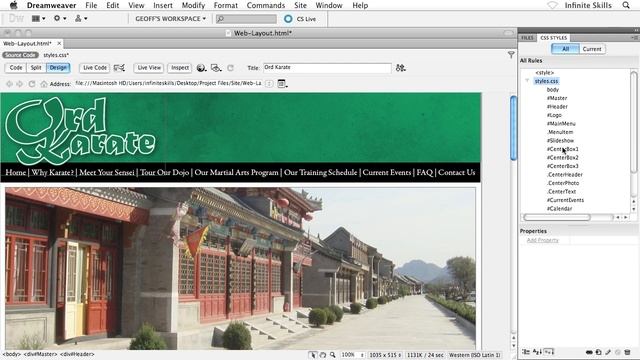This screenshot has width=640, height=360.
Task: Click the Why Karate? menu link
Action: [x=53, y=172]
